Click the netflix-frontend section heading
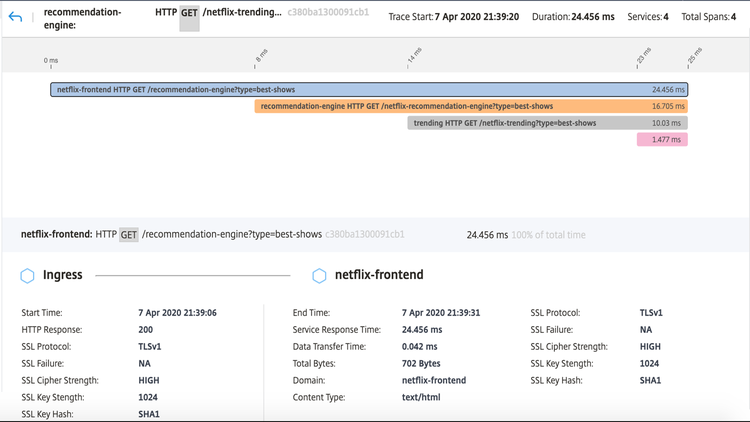Image resolution: width=750 pixels, height=422 pixels. (379, 275)
